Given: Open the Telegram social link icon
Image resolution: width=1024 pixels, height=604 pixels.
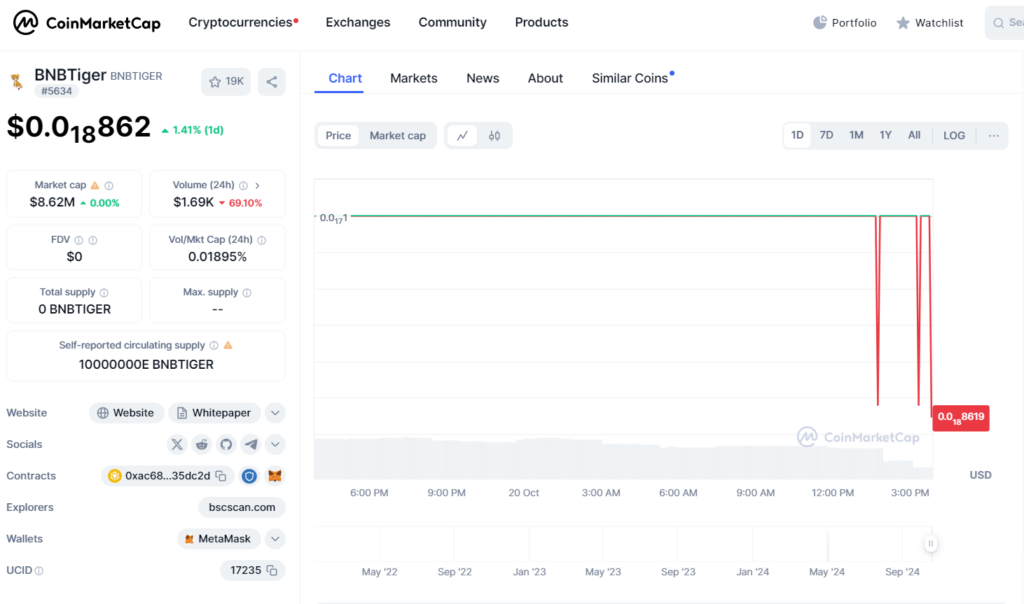Looking at the screenshot, I should 250,444.
